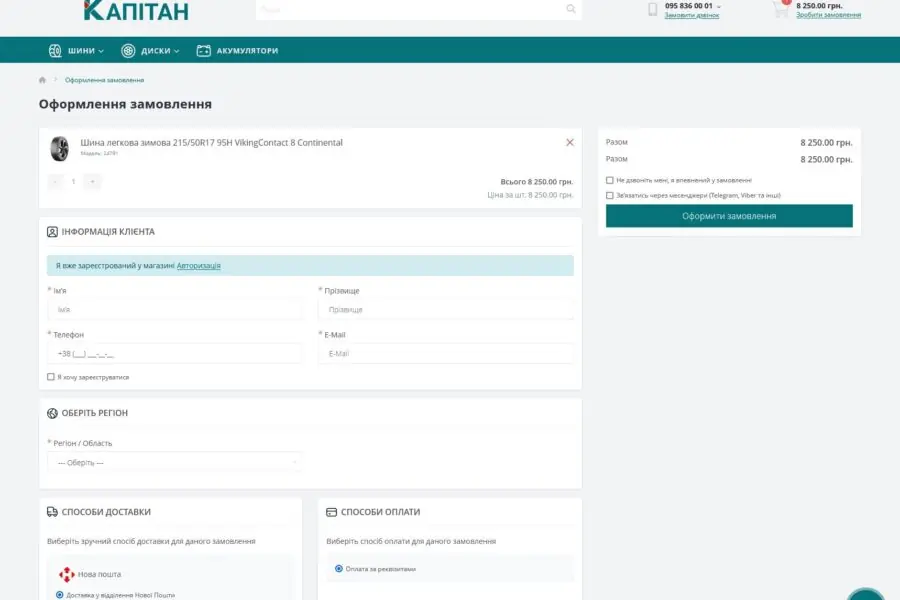Click the search magnifier icon
Image resolution: width=900 pixels, height=600 pixels.
(571, 9)
